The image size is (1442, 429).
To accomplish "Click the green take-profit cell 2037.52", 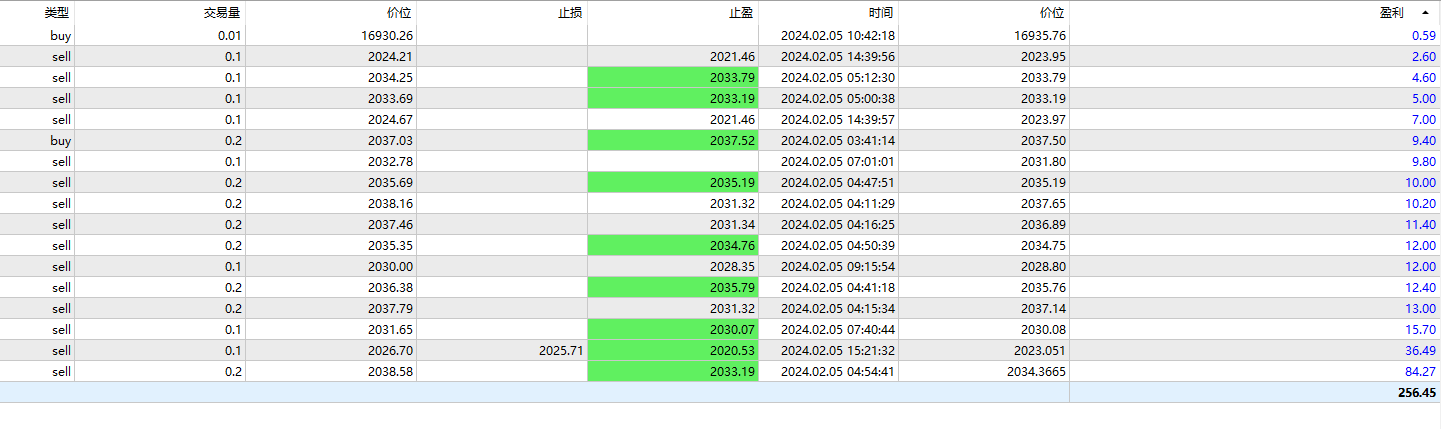I will pos(673,140).
